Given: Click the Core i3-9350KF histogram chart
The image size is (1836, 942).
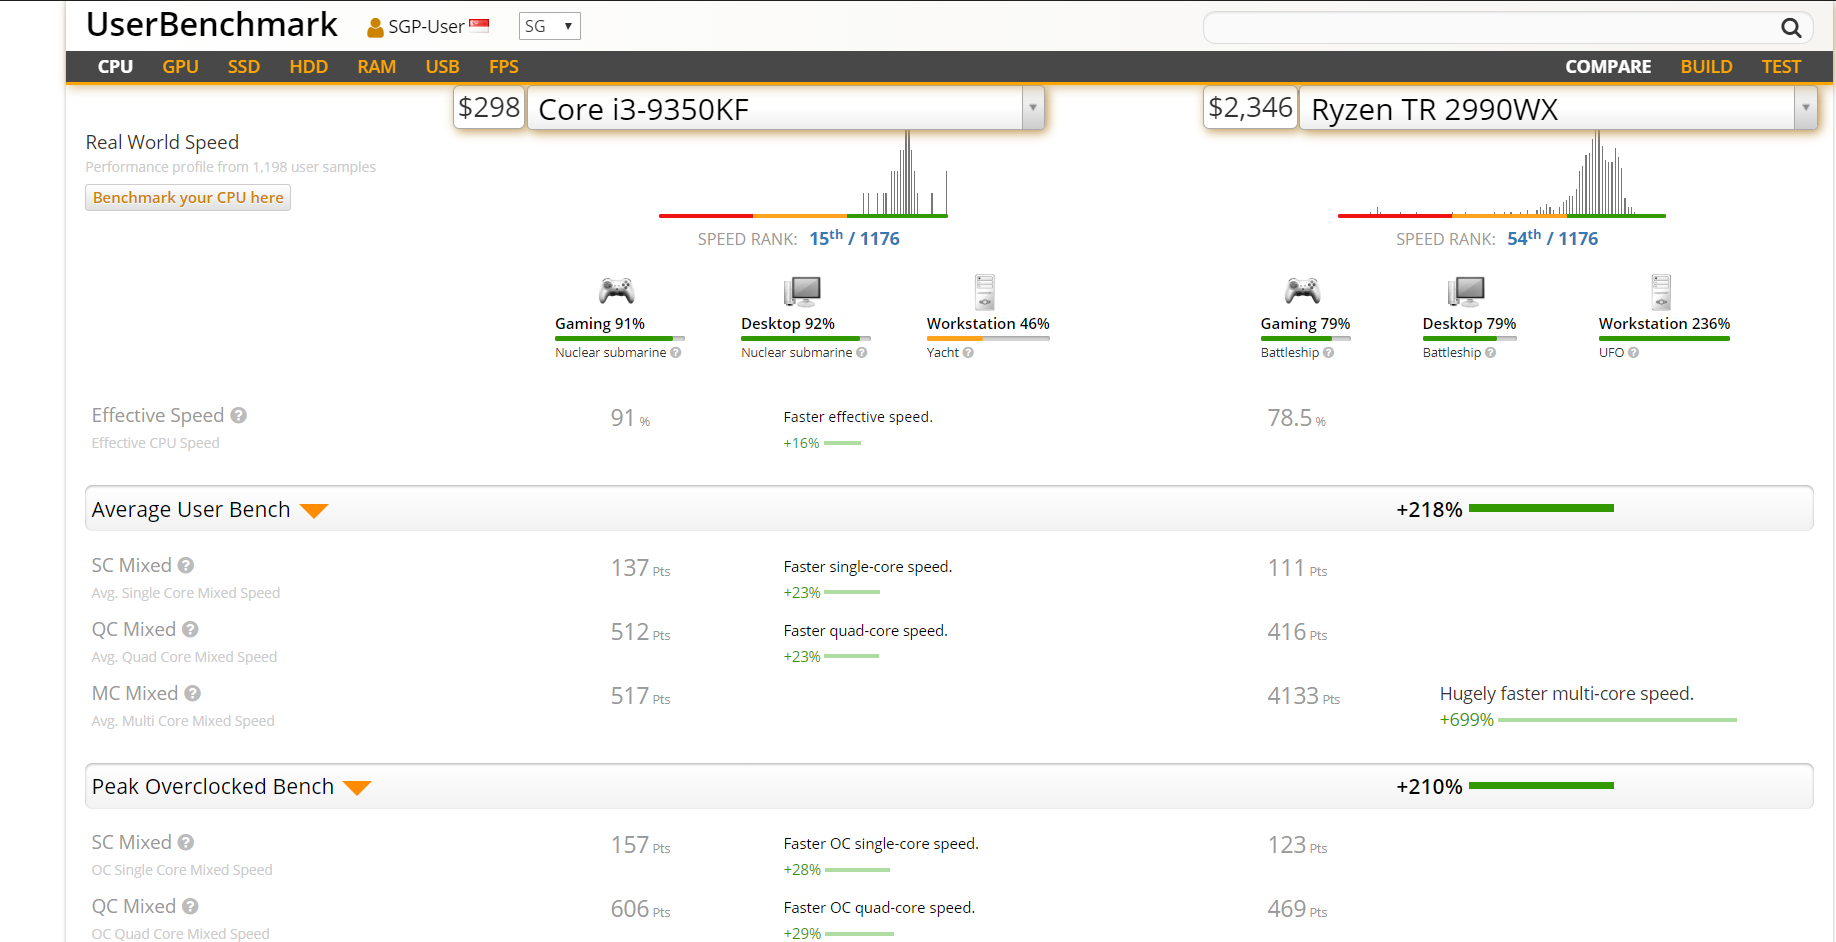Looking at the screenshot, I should (803, 174).
